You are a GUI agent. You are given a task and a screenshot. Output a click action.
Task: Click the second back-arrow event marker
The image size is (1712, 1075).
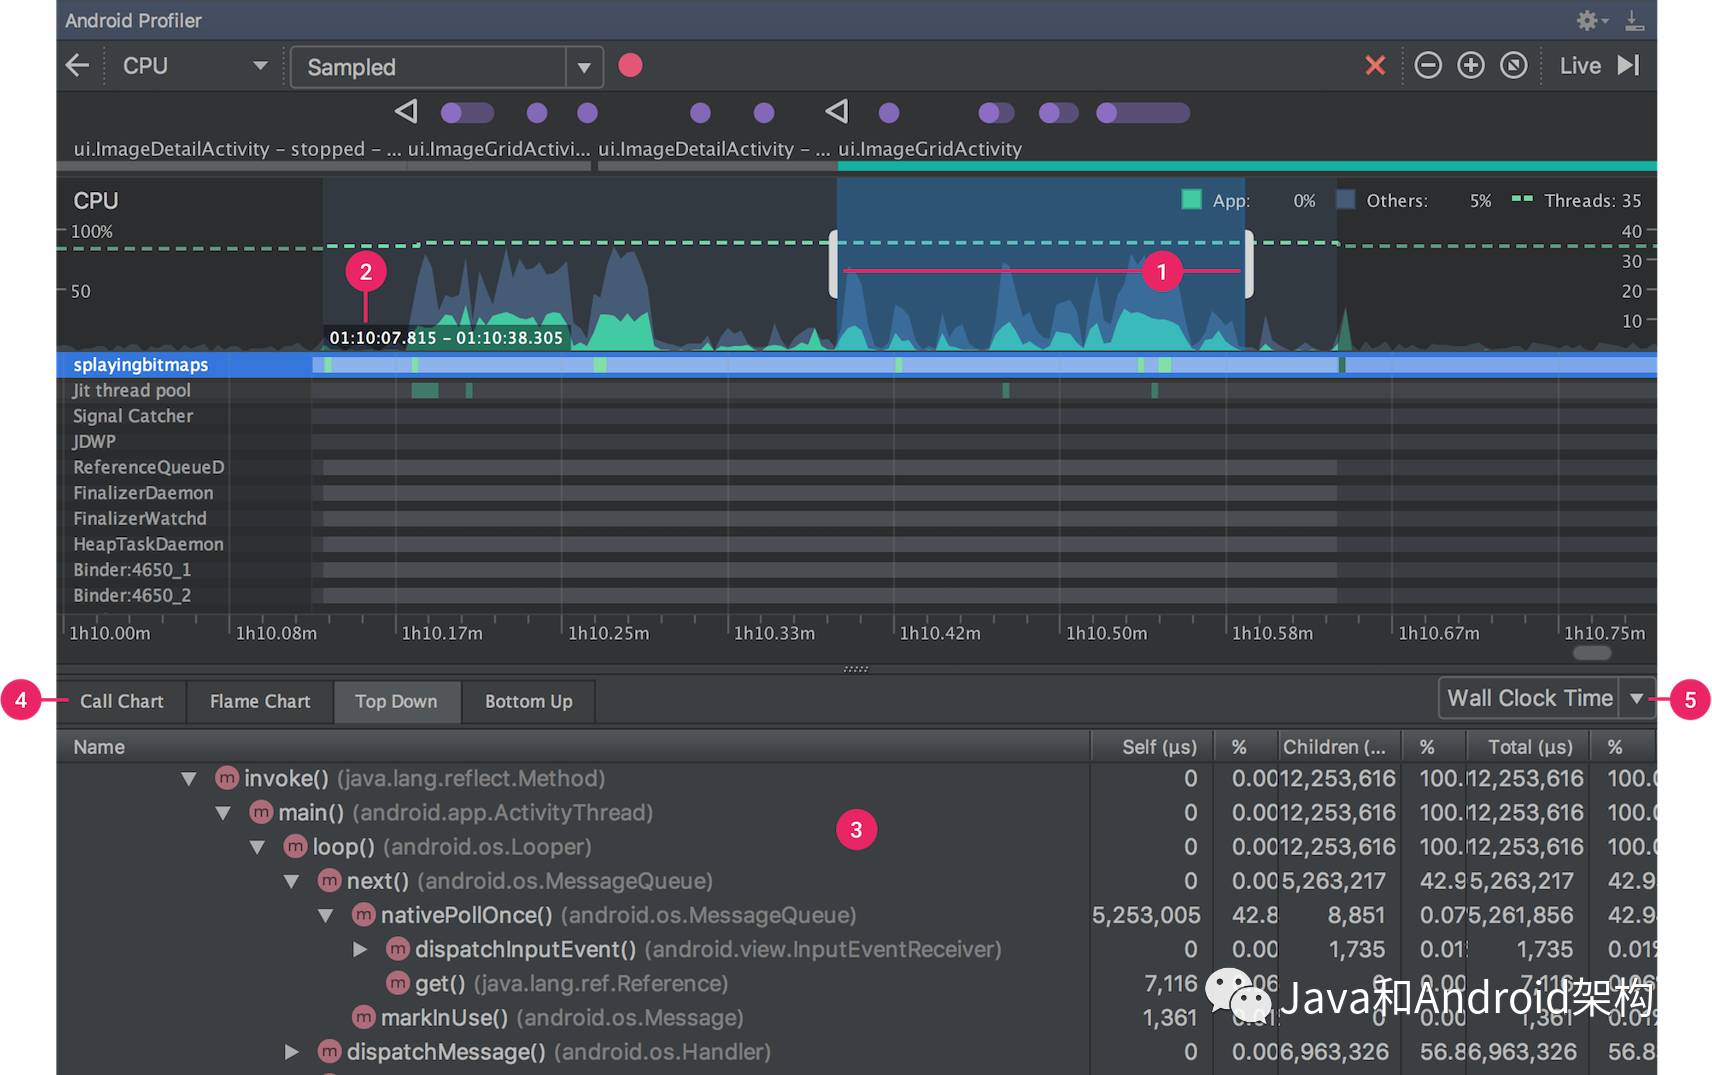pos(837,111)
